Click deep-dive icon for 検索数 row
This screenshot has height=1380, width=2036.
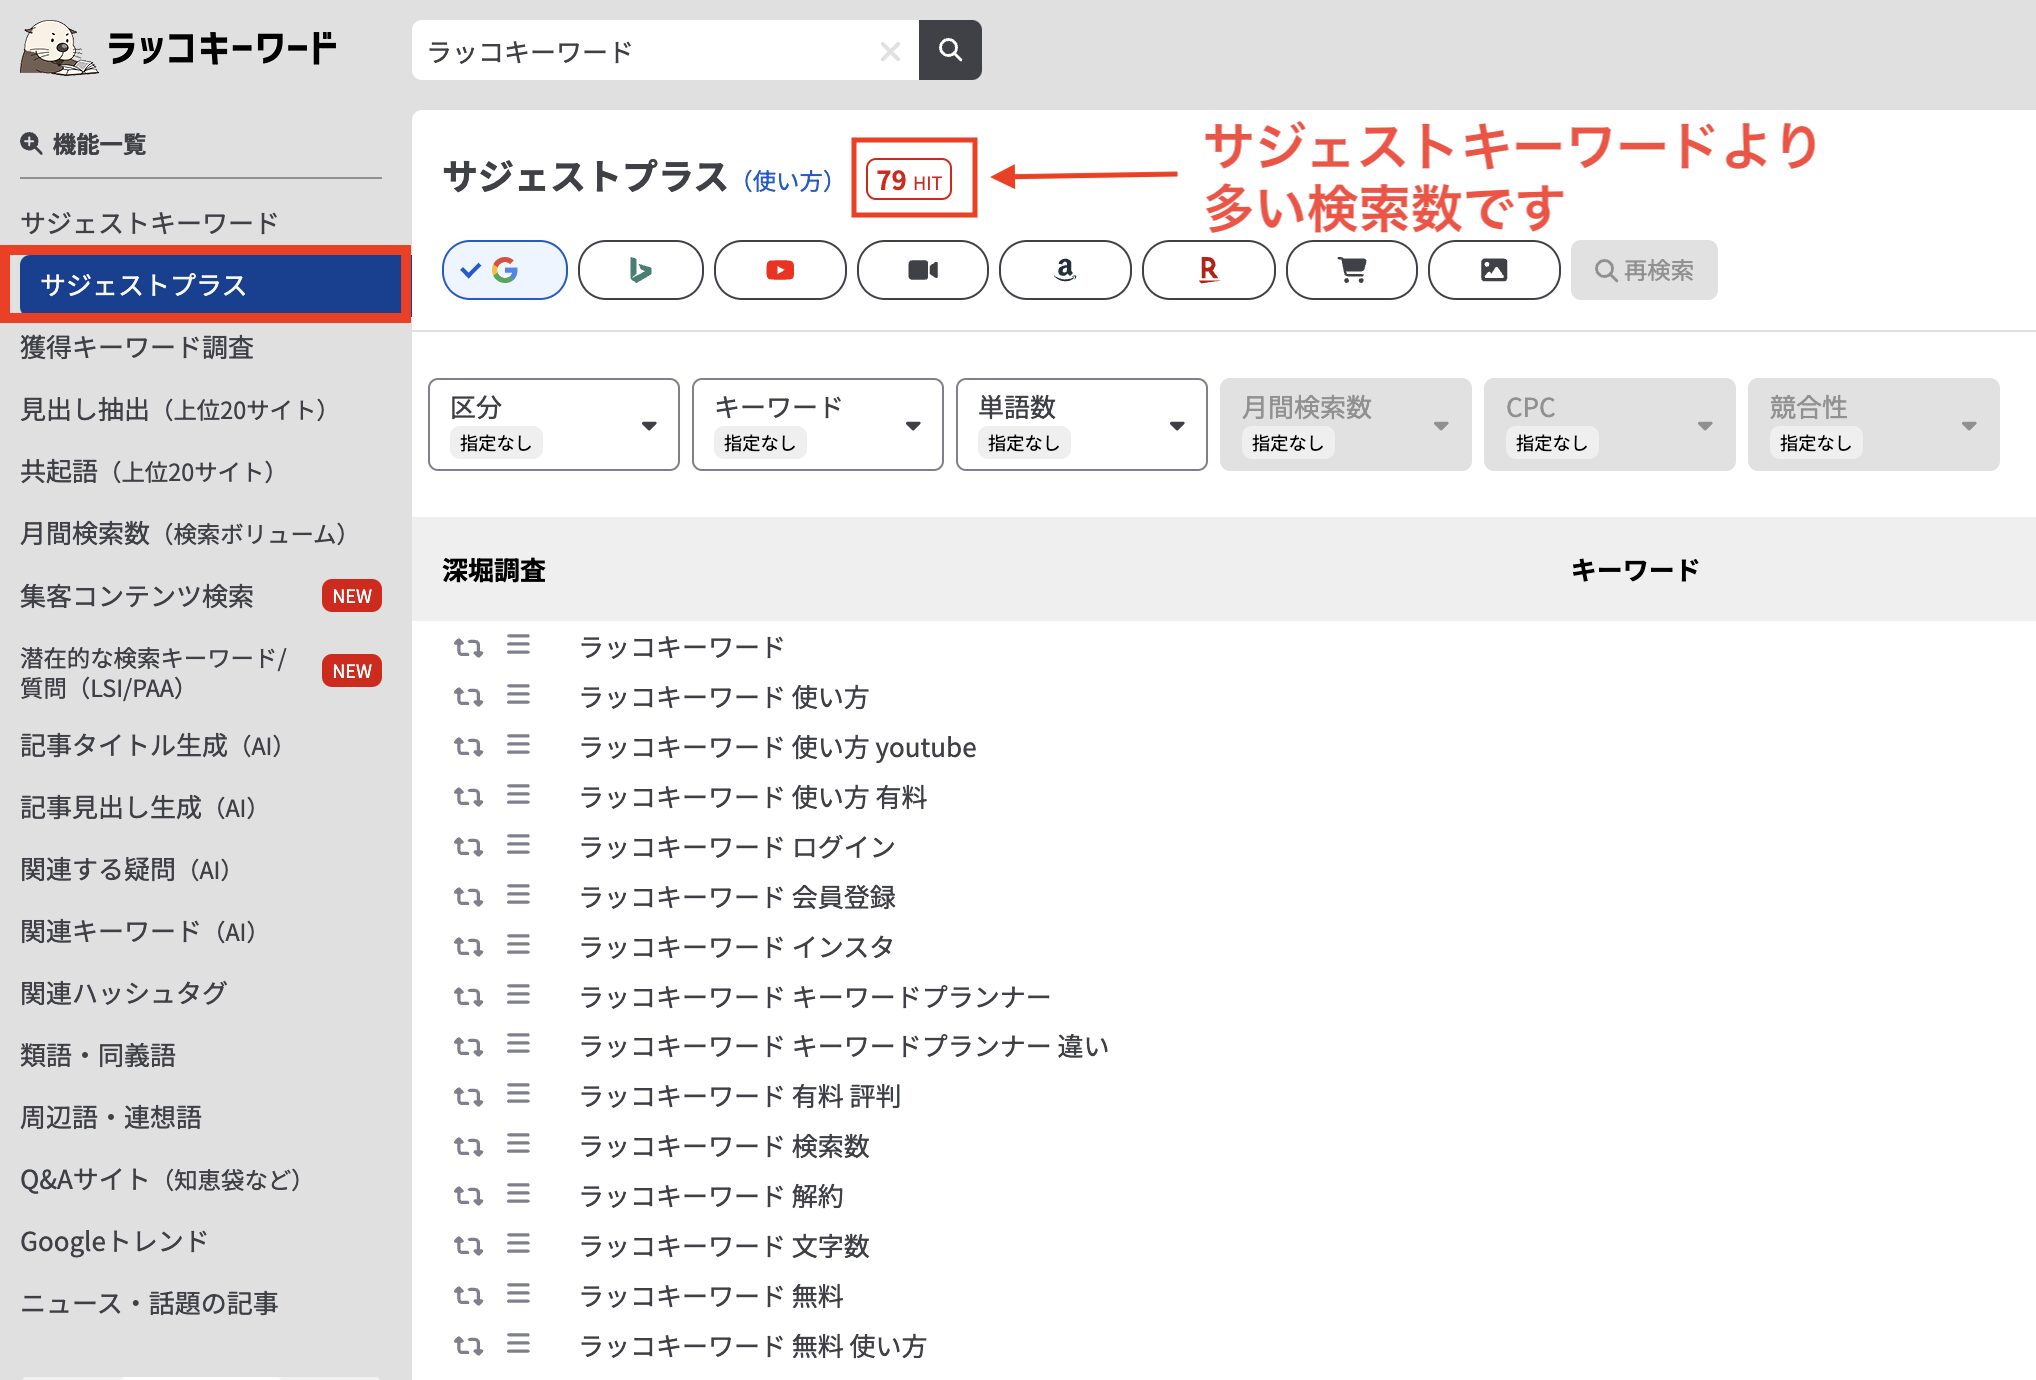pyautogui.click(x=468, y=1146)
